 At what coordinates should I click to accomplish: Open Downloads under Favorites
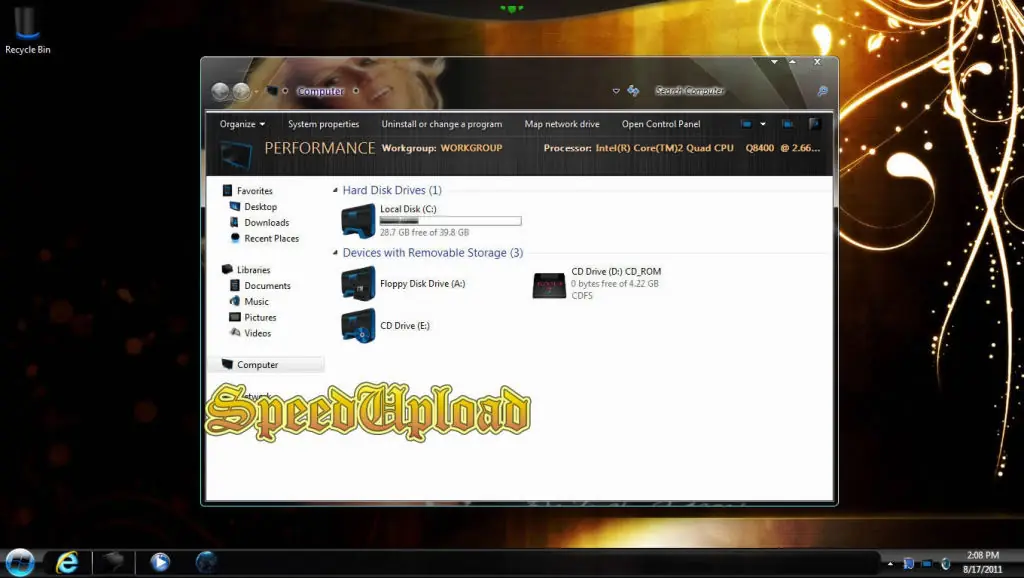(266, 223)
